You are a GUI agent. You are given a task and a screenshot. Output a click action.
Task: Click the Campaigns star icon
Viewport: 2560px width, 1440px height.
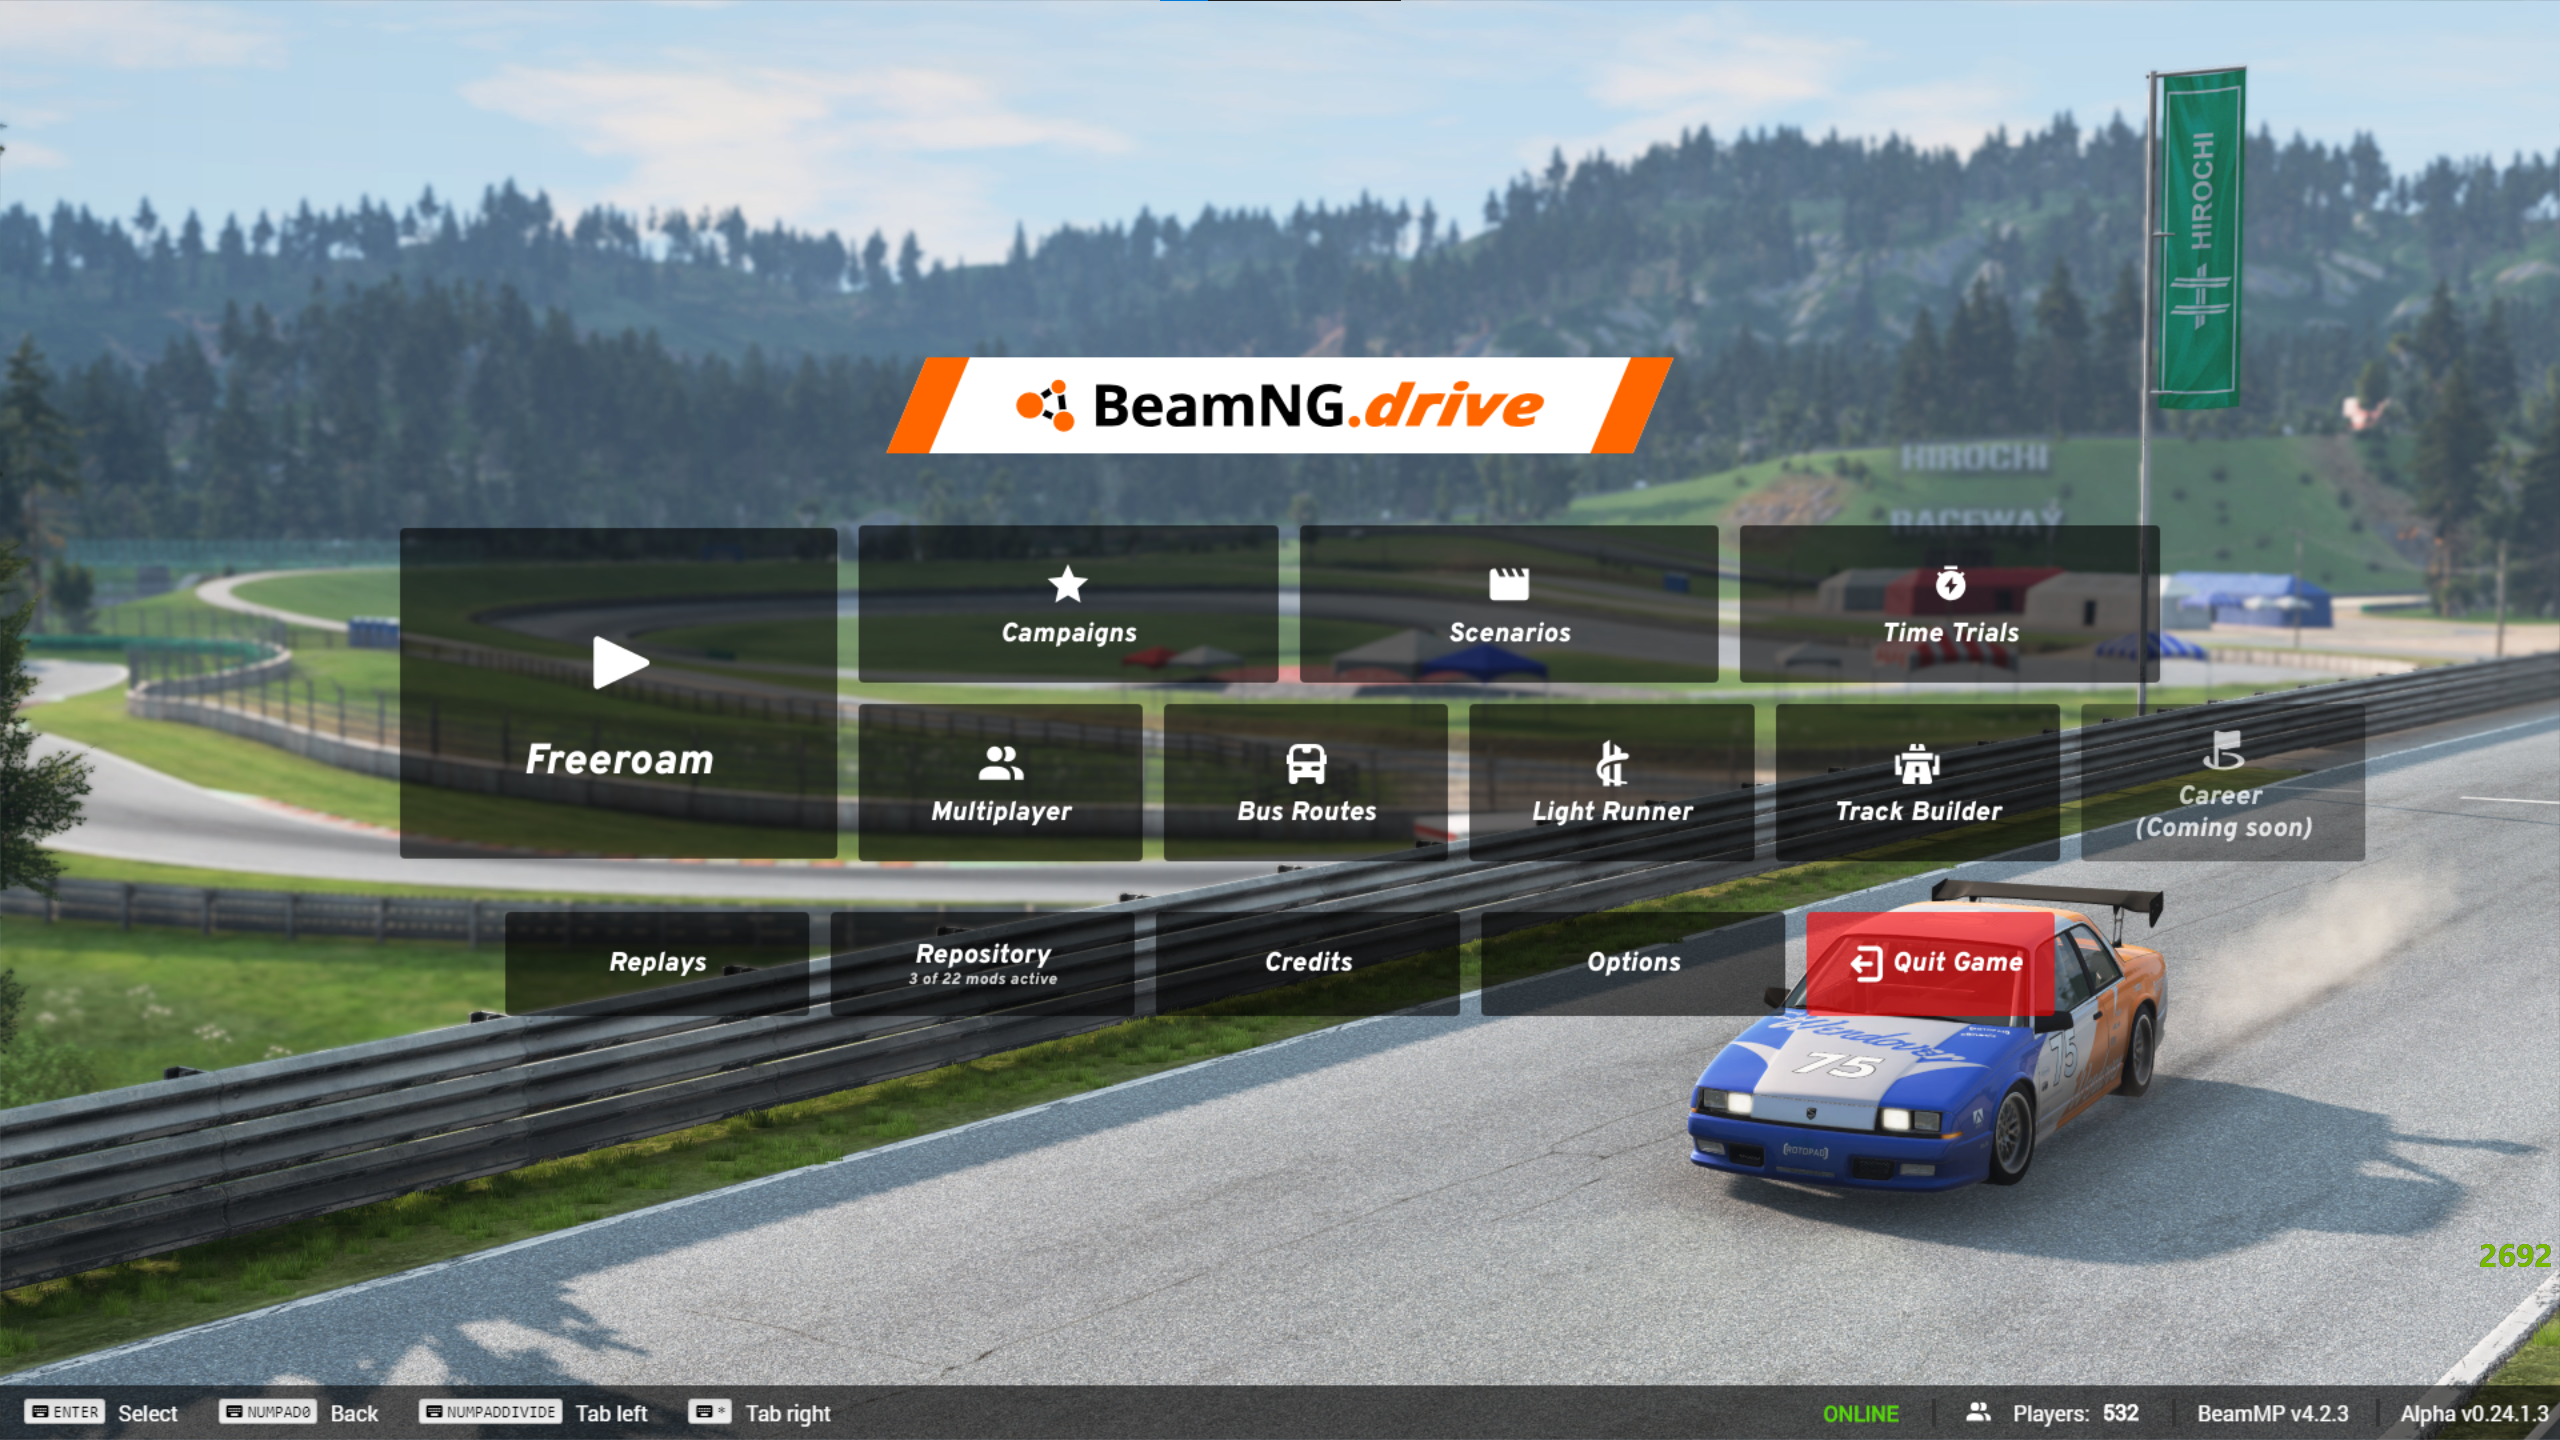tap(1068, 584)
